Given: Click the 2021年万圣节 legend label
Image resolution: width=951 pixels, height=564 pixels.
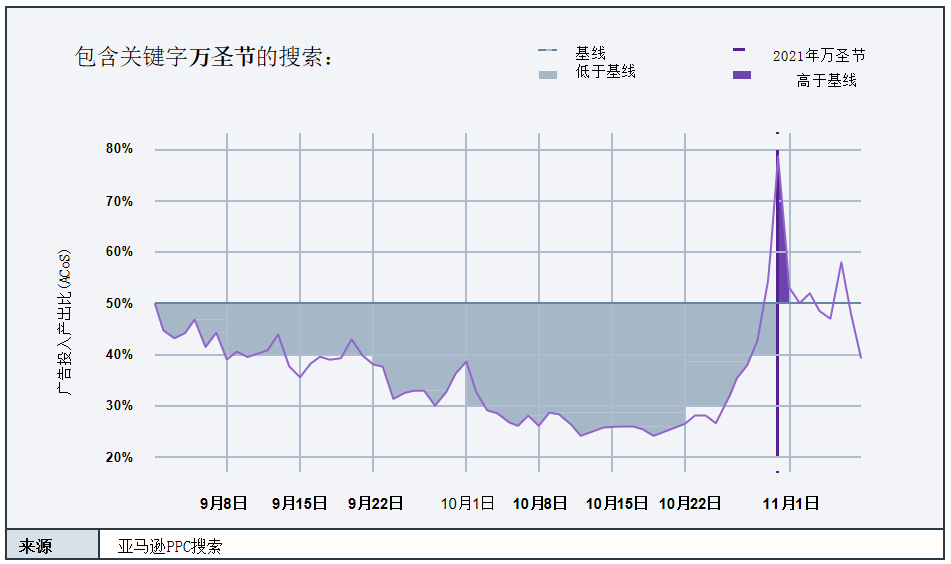Looking at the screenshot, I should click(819, 55).
